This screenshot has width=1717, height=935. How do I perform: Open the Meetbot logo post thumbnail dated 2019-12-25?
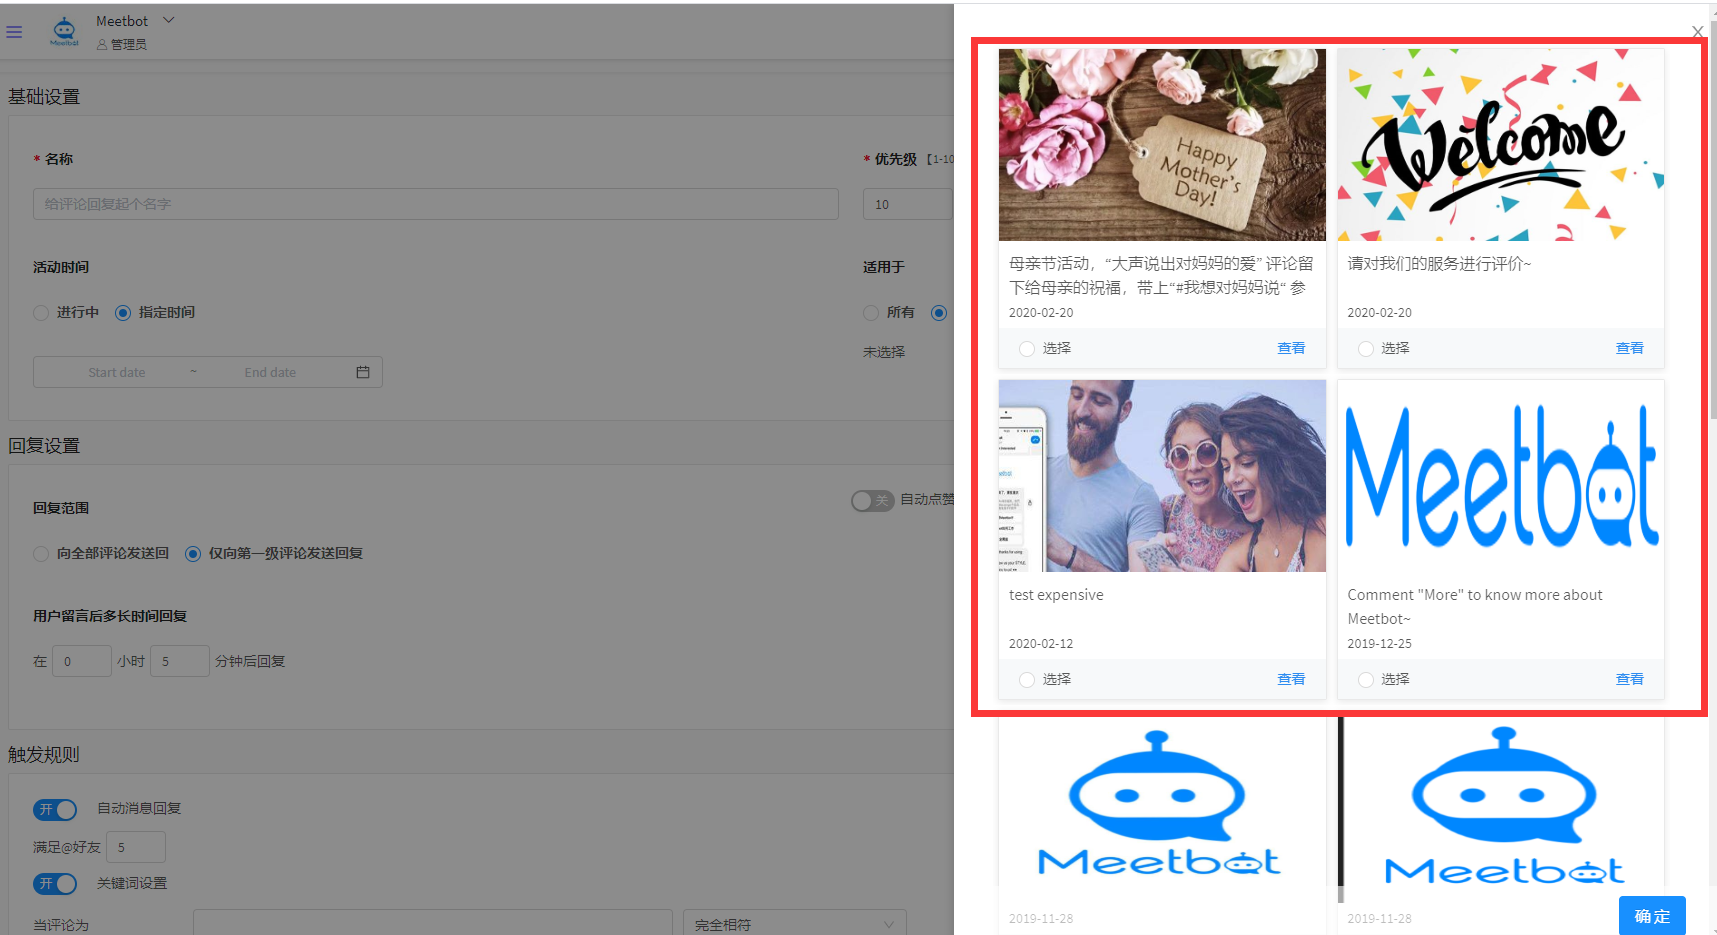(x=1501, y=476)
